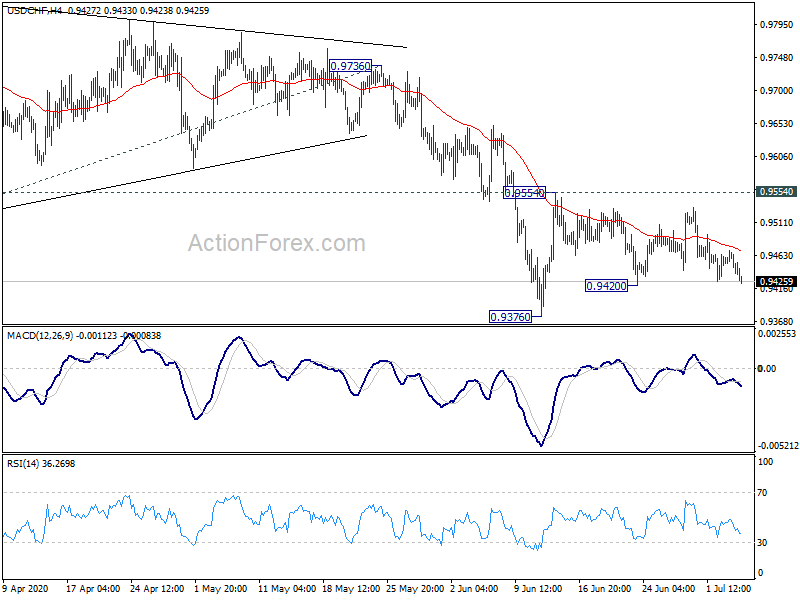800x600 pixels.
Task: Click the 16 Jun 20:00 date label
Action: 604,589
